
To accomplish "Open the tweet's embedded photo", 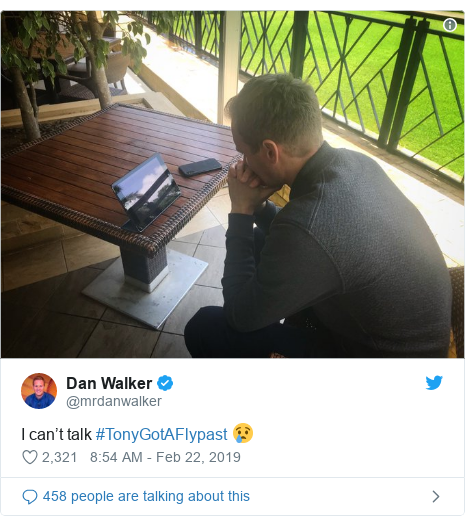I will click(232, 184).
